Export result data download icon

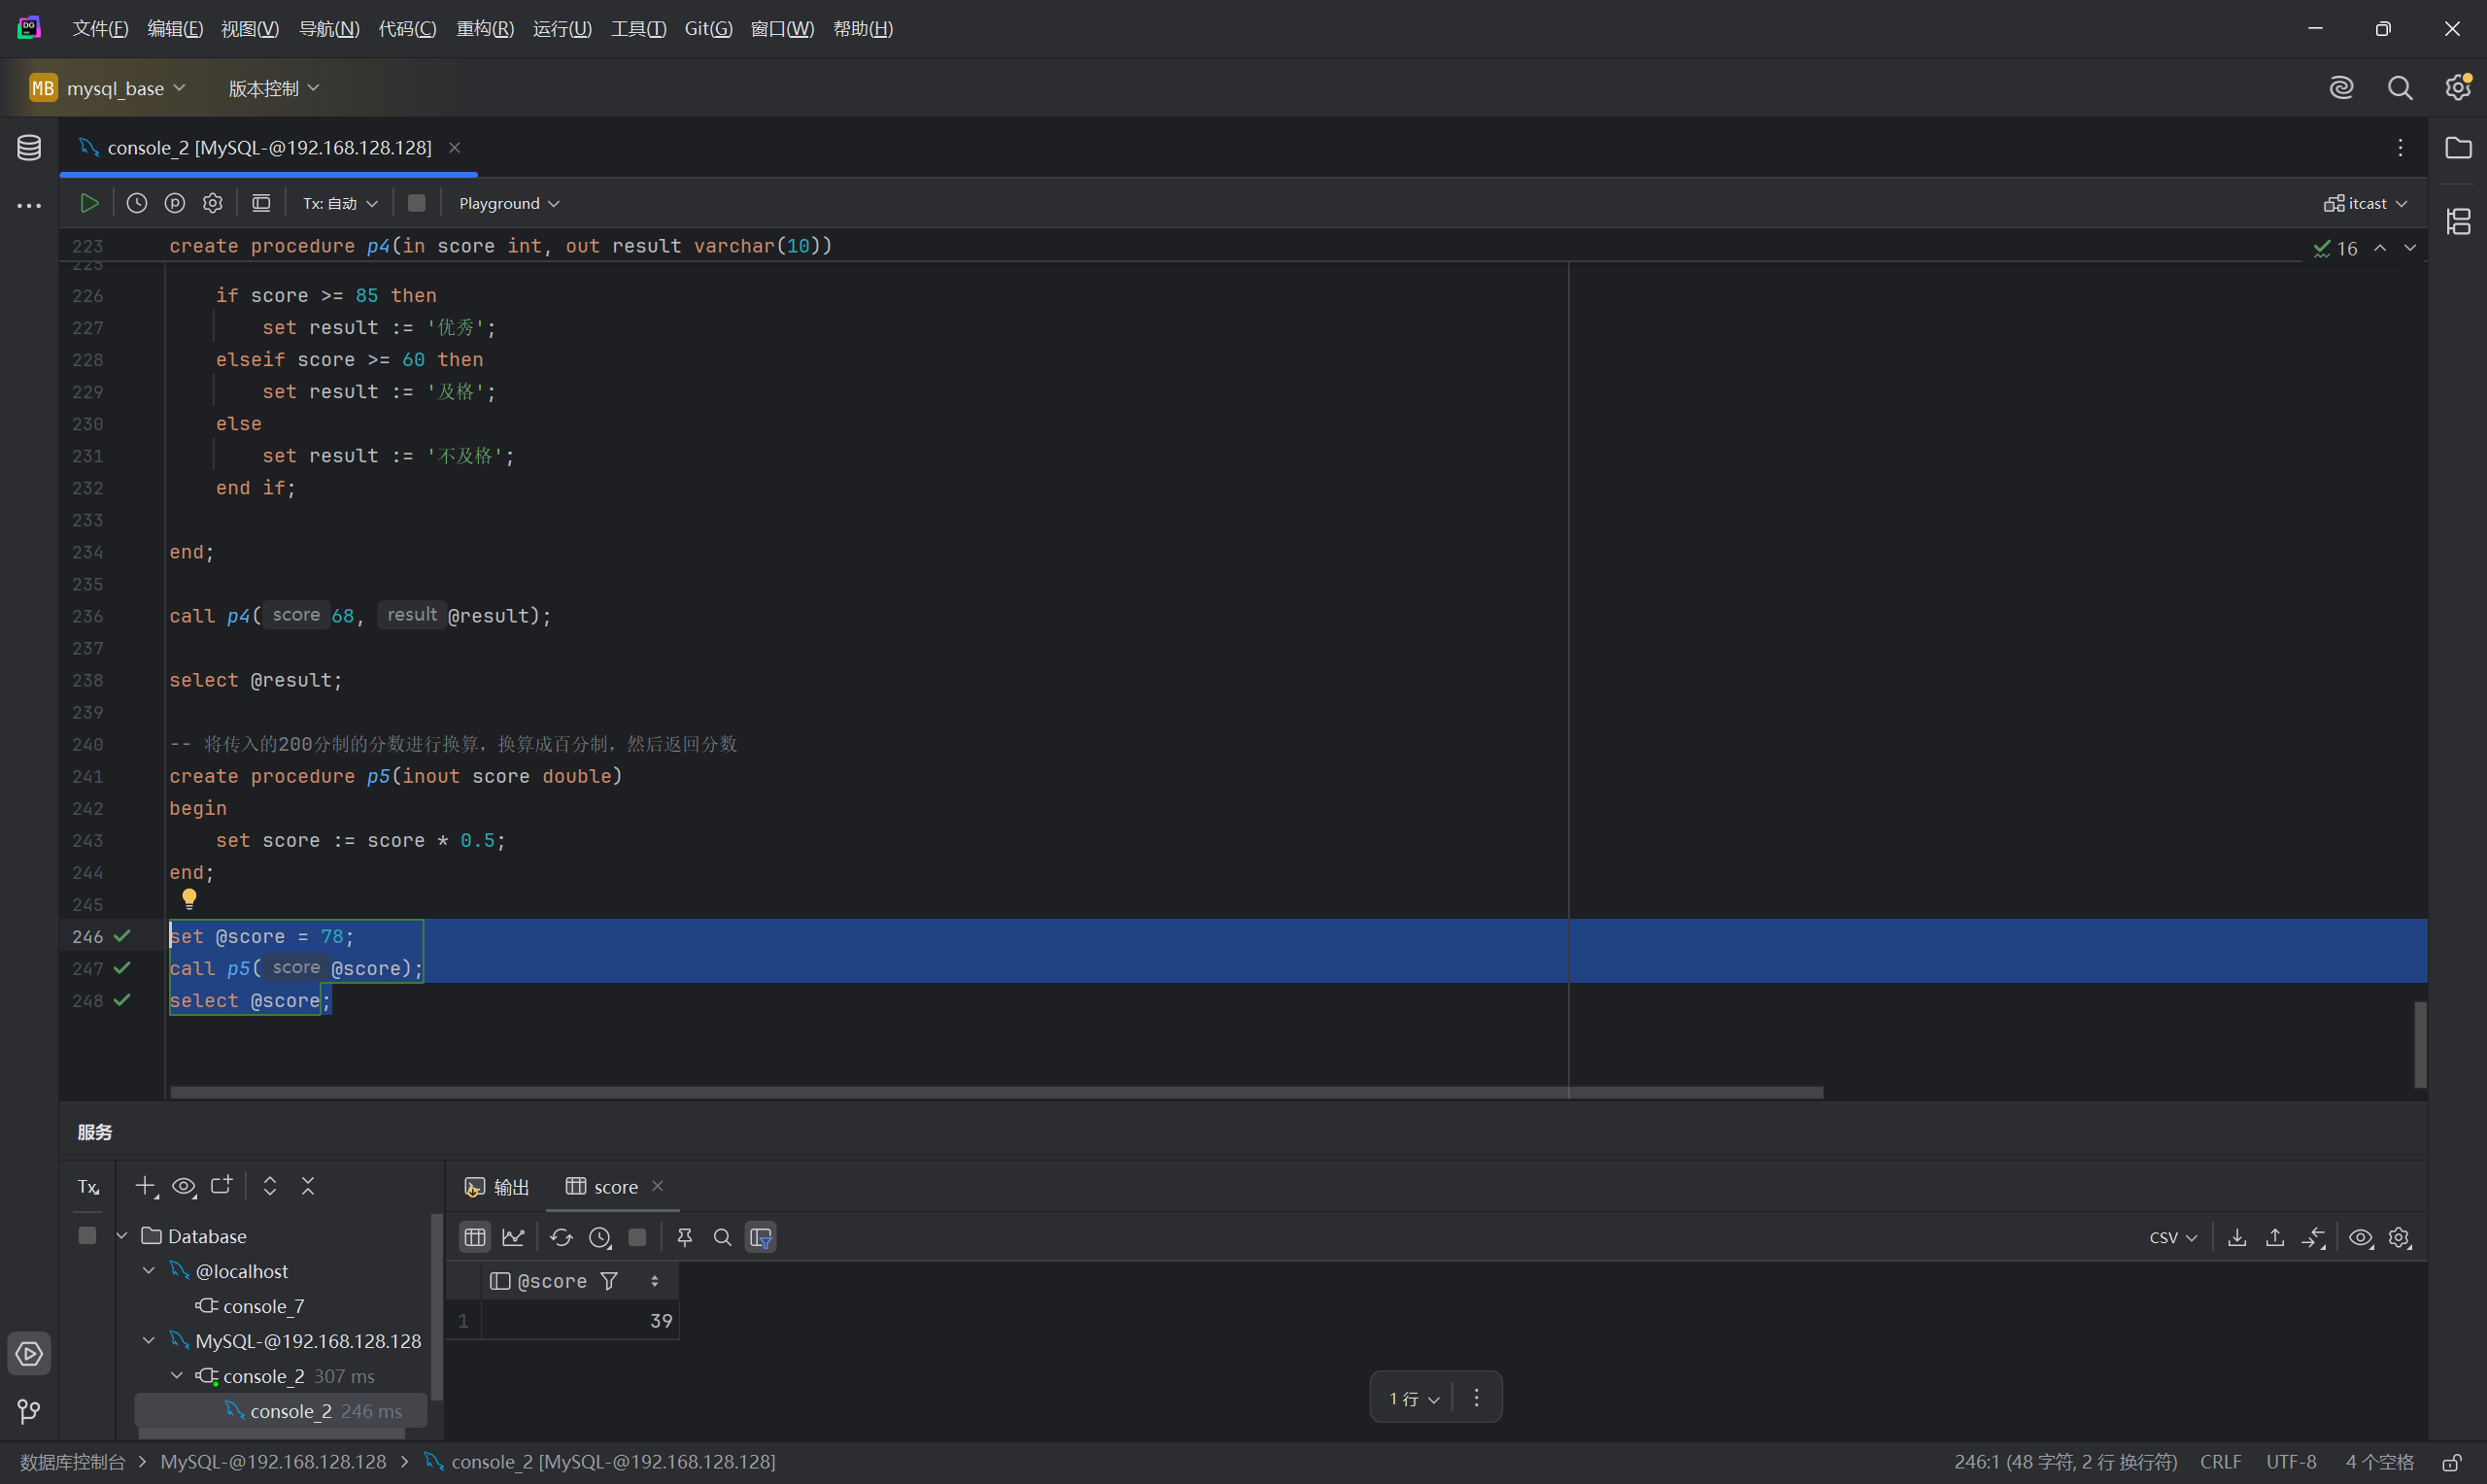pyautogui.click(x=2237, y=1237)
